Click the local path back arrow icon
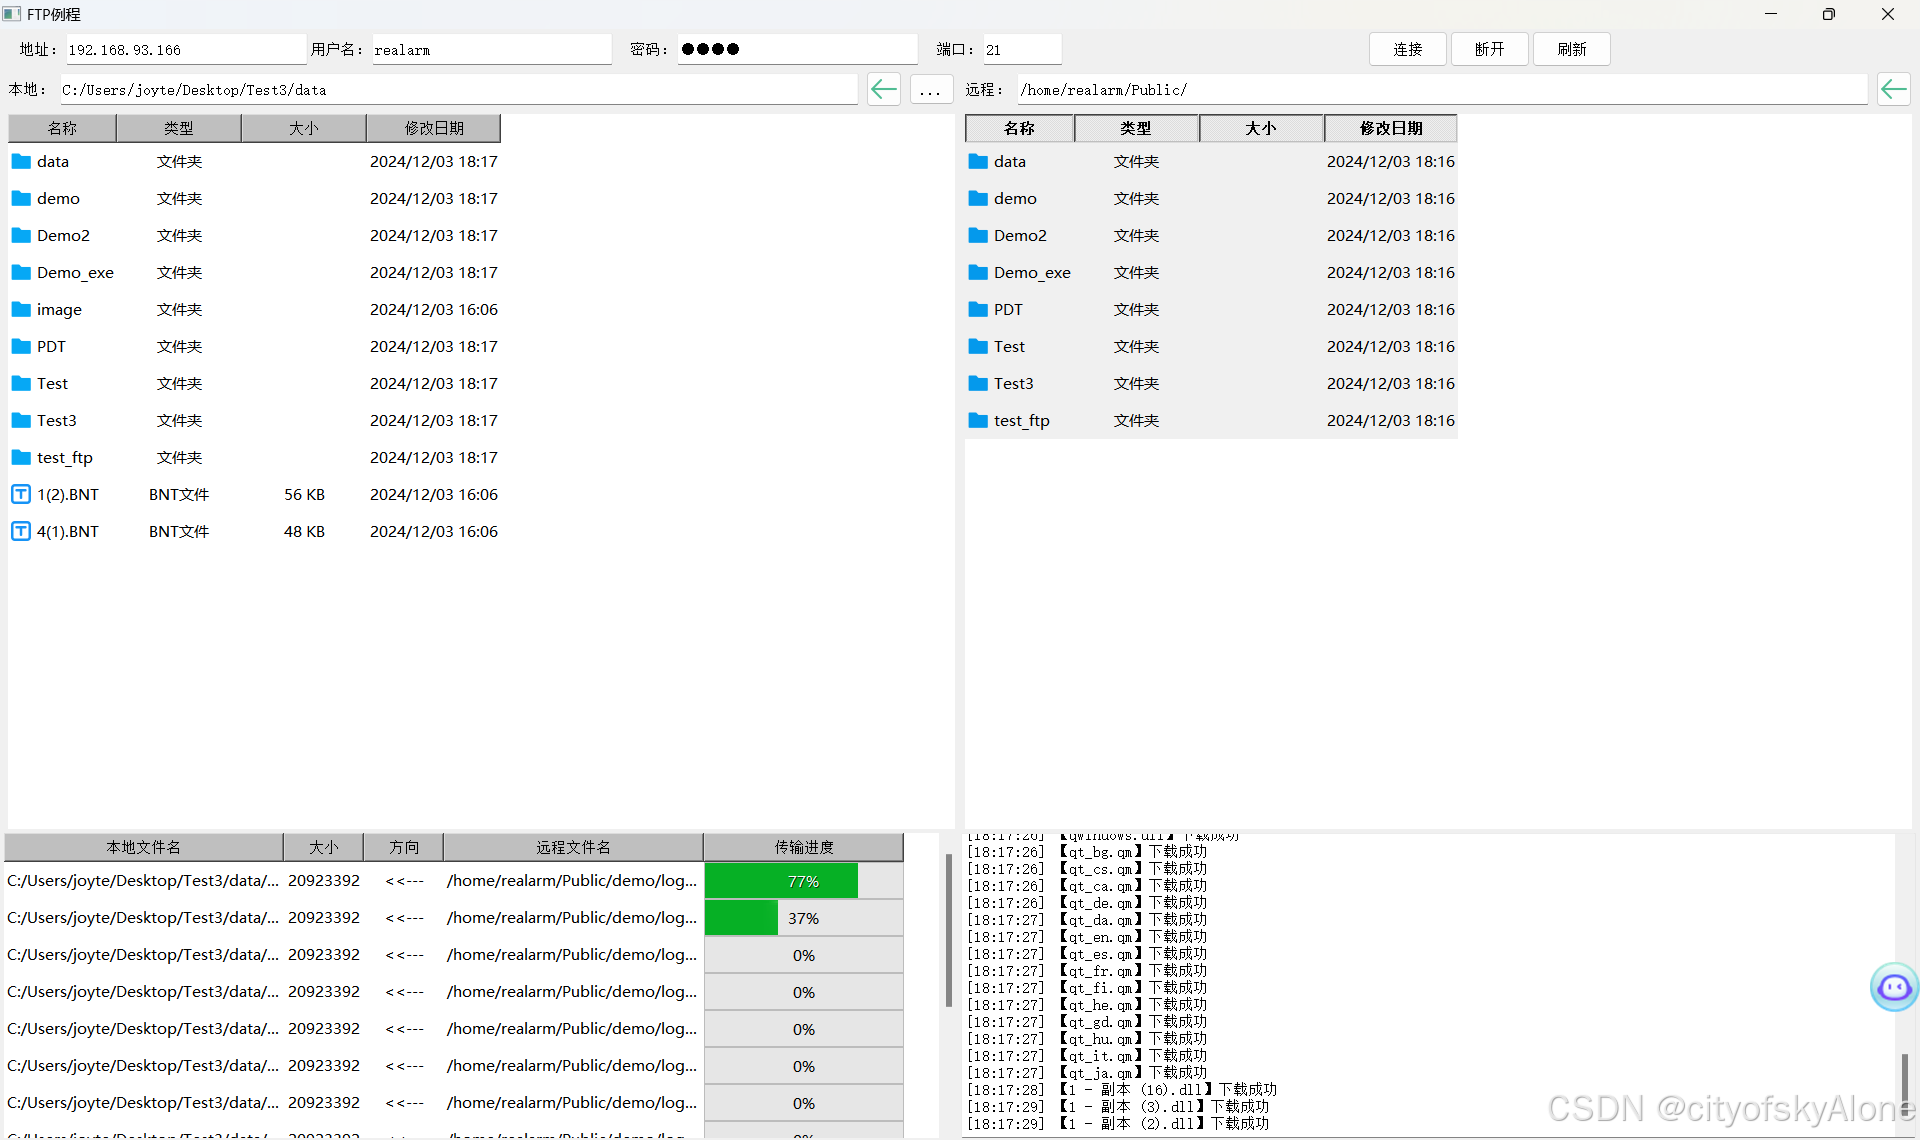1920x1140 pixels. pyautogui.click(x=883, y=90)
